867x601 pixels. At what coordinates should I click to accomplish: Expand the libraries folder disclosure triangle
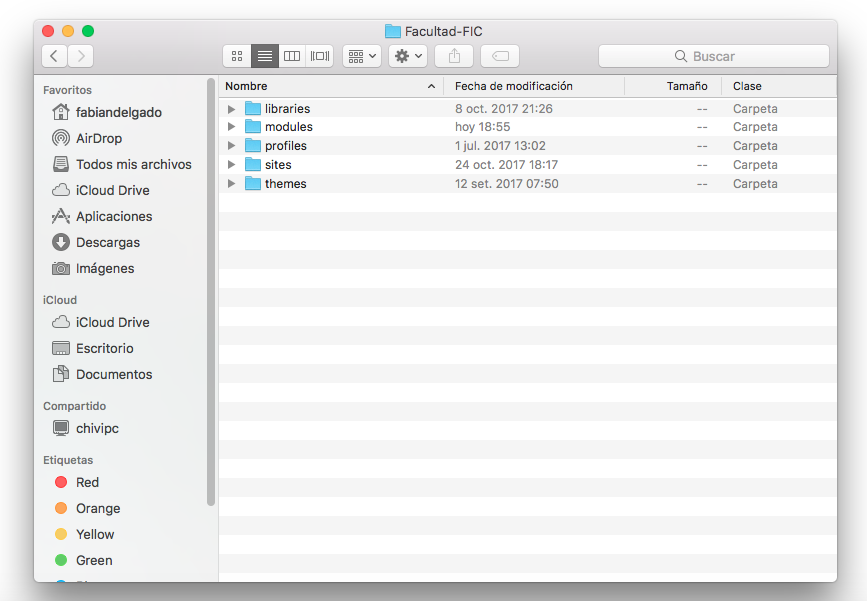click(x=232, y=109)
